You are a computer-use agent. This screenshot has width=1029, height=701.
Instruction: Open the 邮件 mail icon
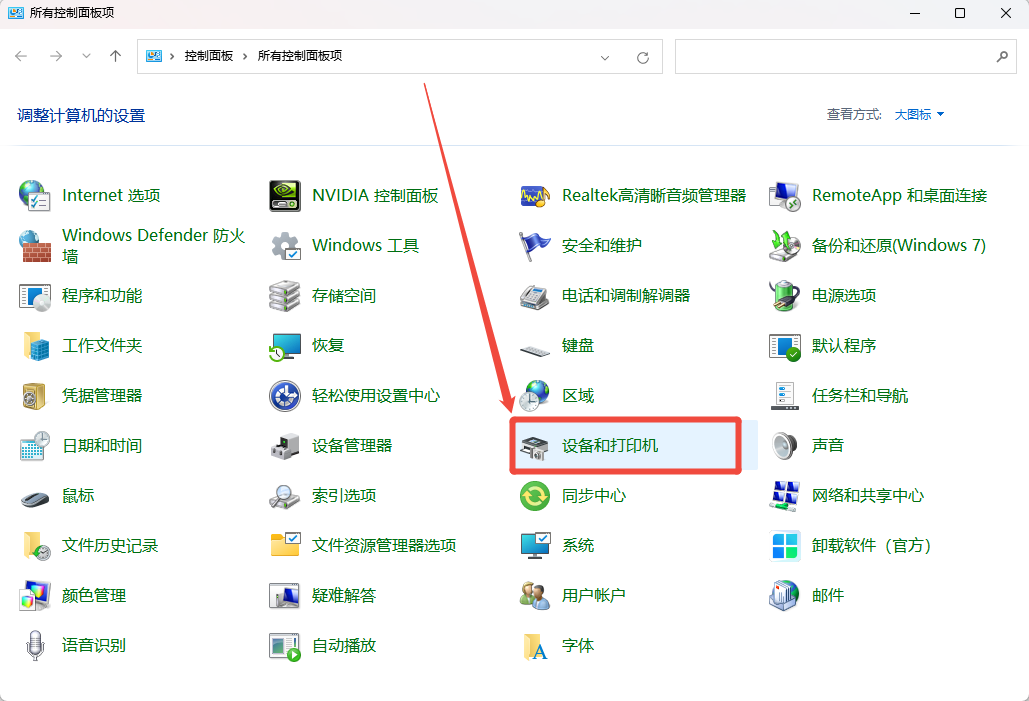(x=785, y=596)
